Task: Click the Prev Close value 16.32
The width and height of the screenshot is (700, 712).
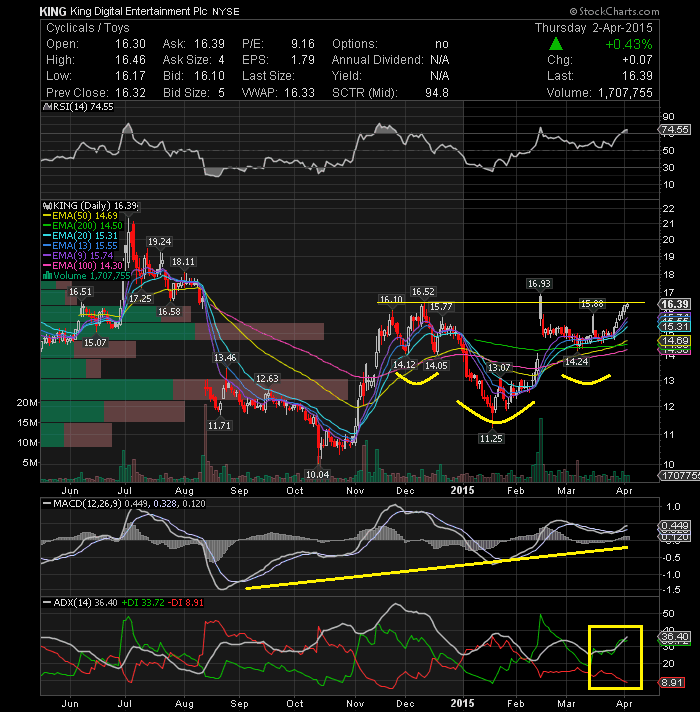Action: tap(130, 93)
